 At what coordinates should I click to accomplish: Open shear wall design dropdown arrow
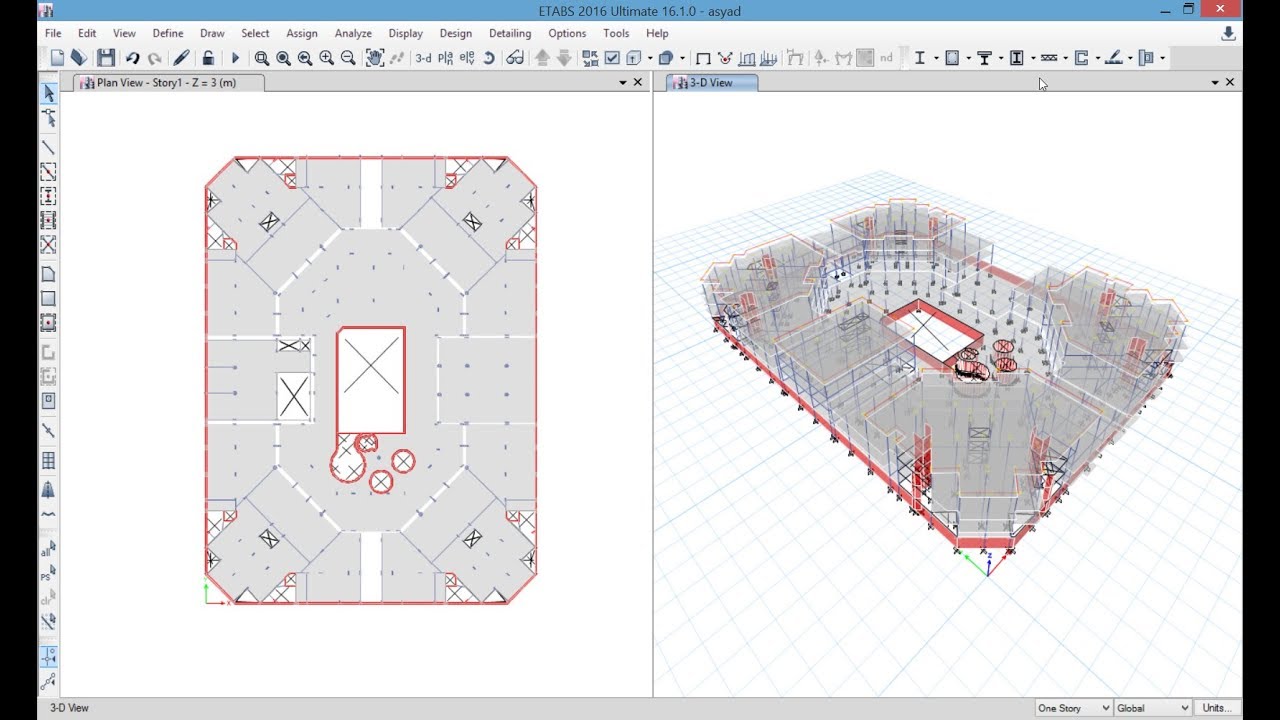tap(1097, 58)
